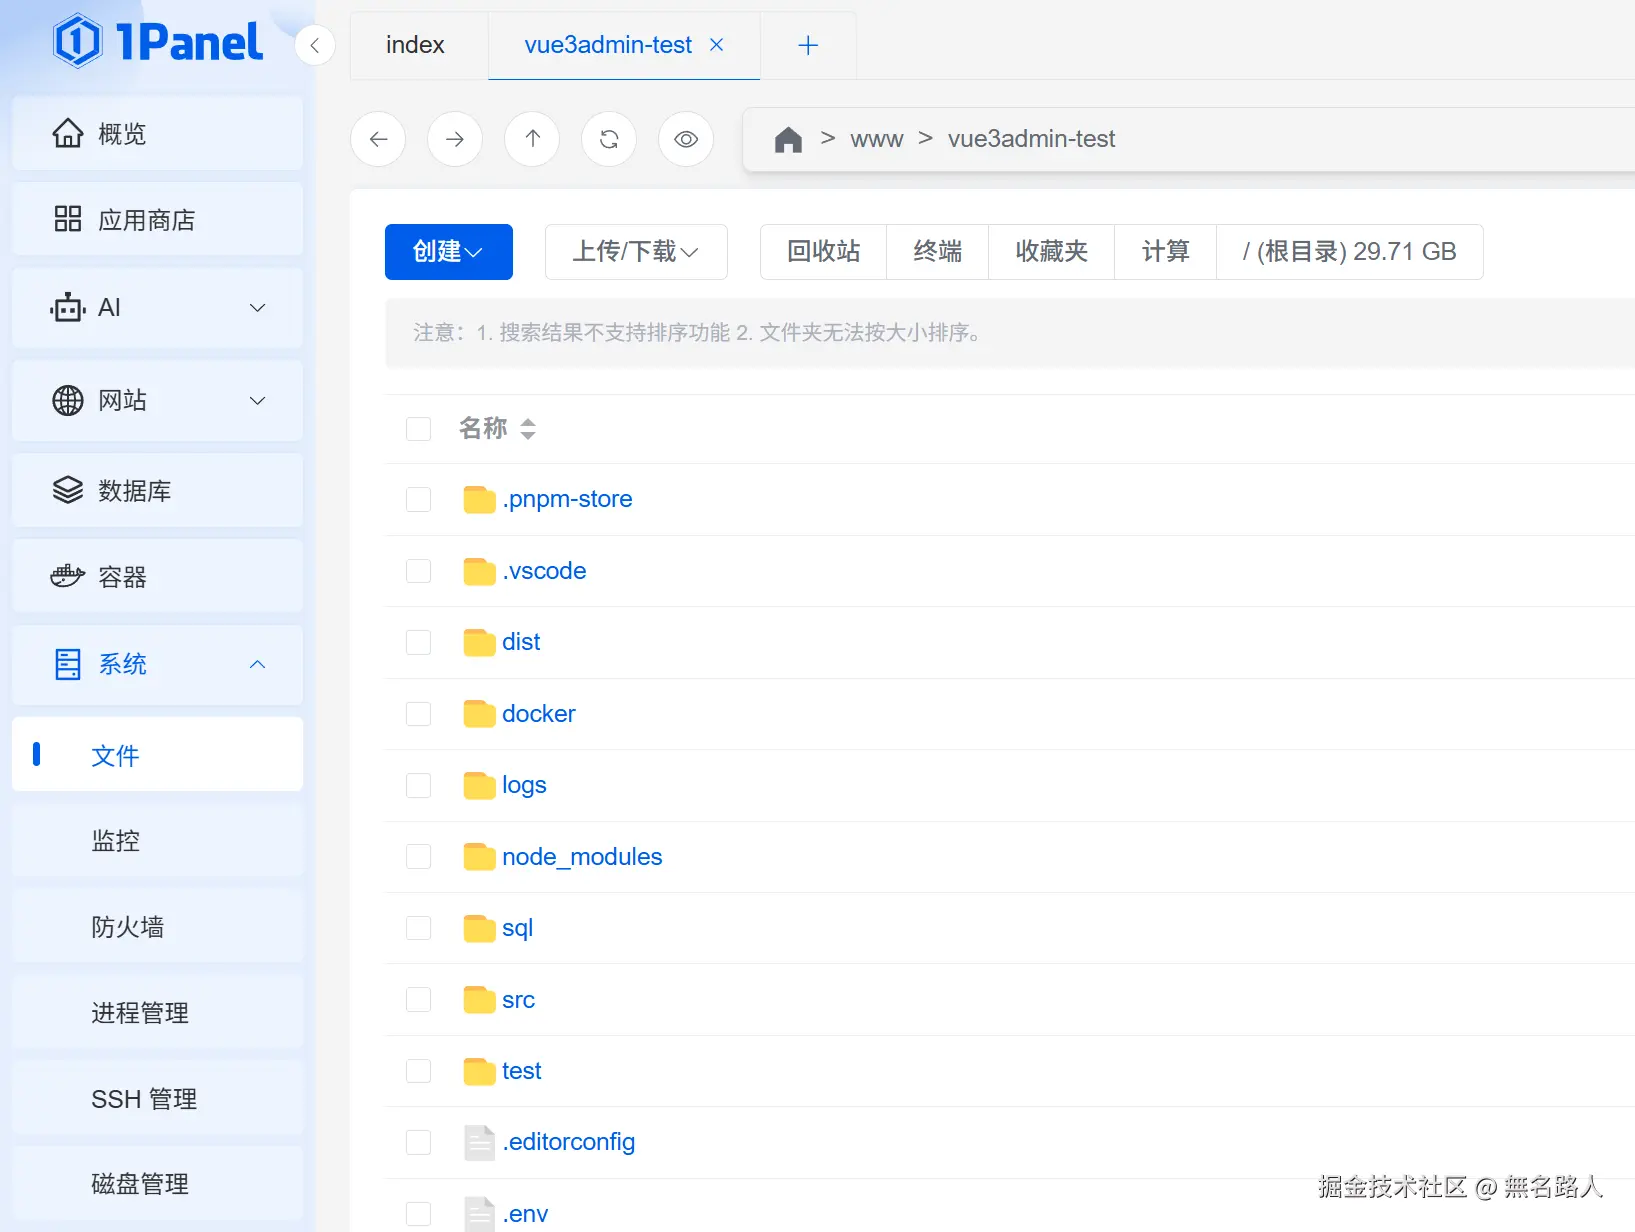Open the 容器 docker whale icon

pyautogui.click(x=68, y=576)
